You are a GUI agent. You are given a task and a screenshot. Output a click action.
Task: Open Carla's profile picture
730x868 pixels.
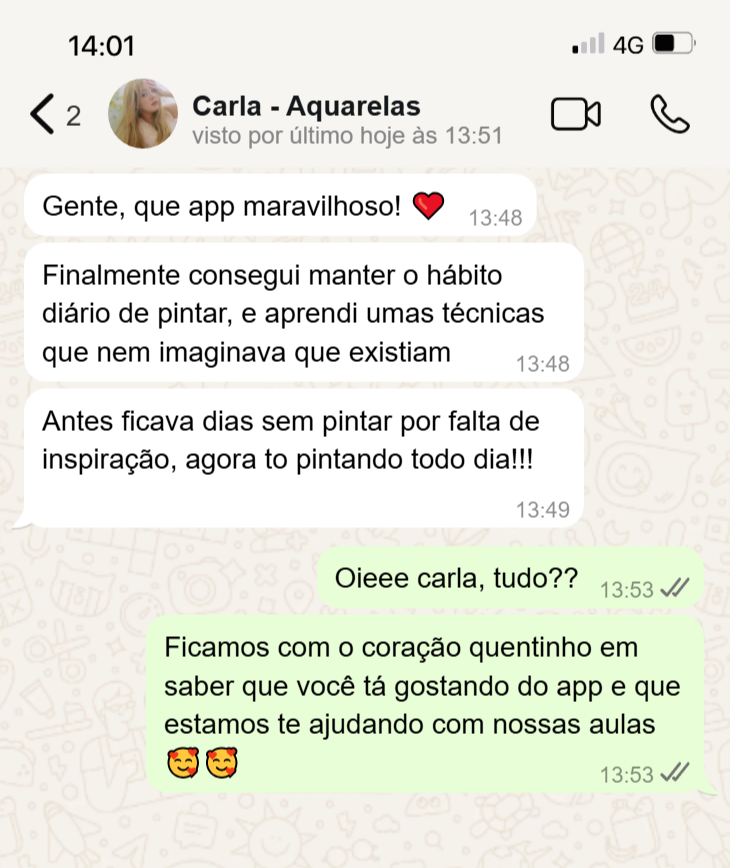[x=143, y=113]
